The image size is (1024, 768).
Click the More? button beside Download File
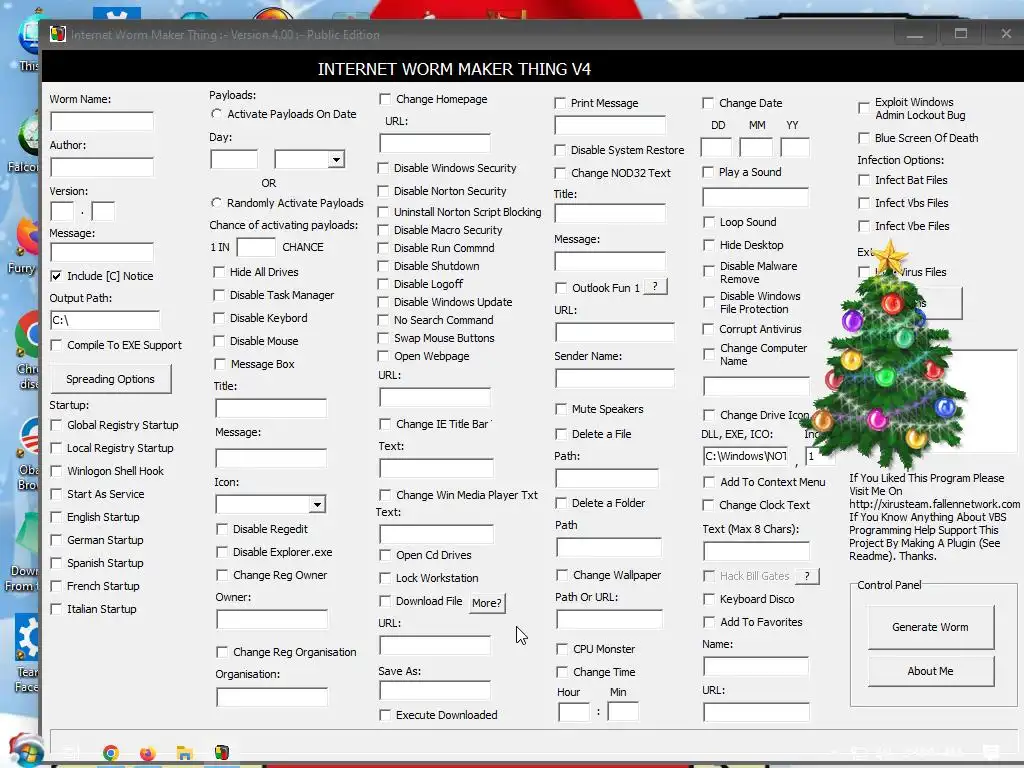487,603
